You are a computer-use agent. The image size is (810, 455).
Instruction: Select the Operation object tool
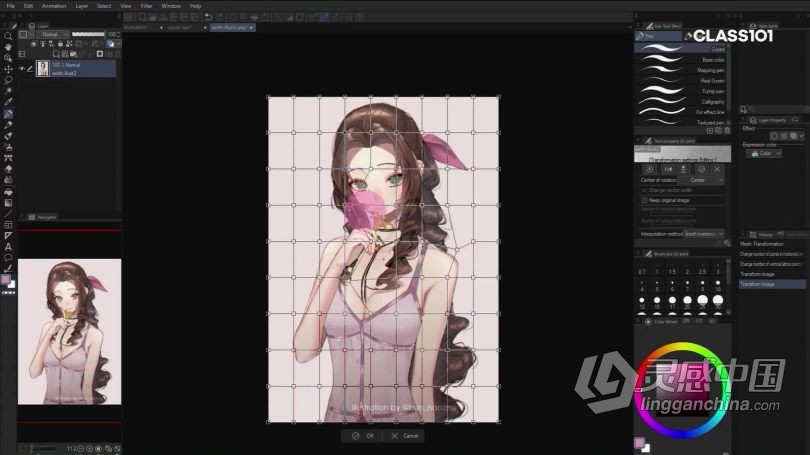[x=8, y=58]
